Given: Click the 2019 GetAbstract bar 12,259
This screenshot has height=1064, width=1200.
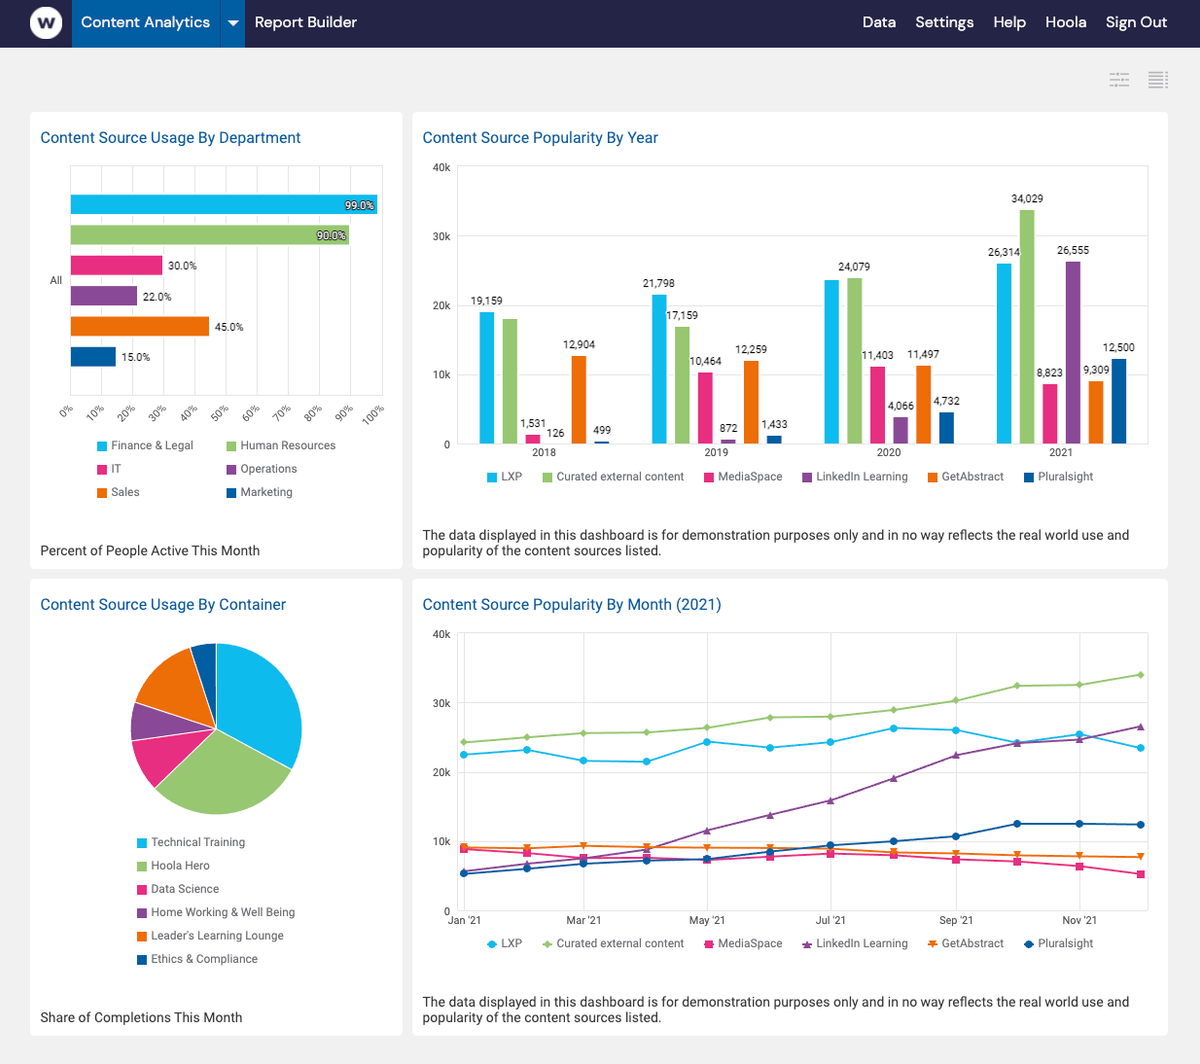Looking at the screenshot, I should click(x=751, y=402).
